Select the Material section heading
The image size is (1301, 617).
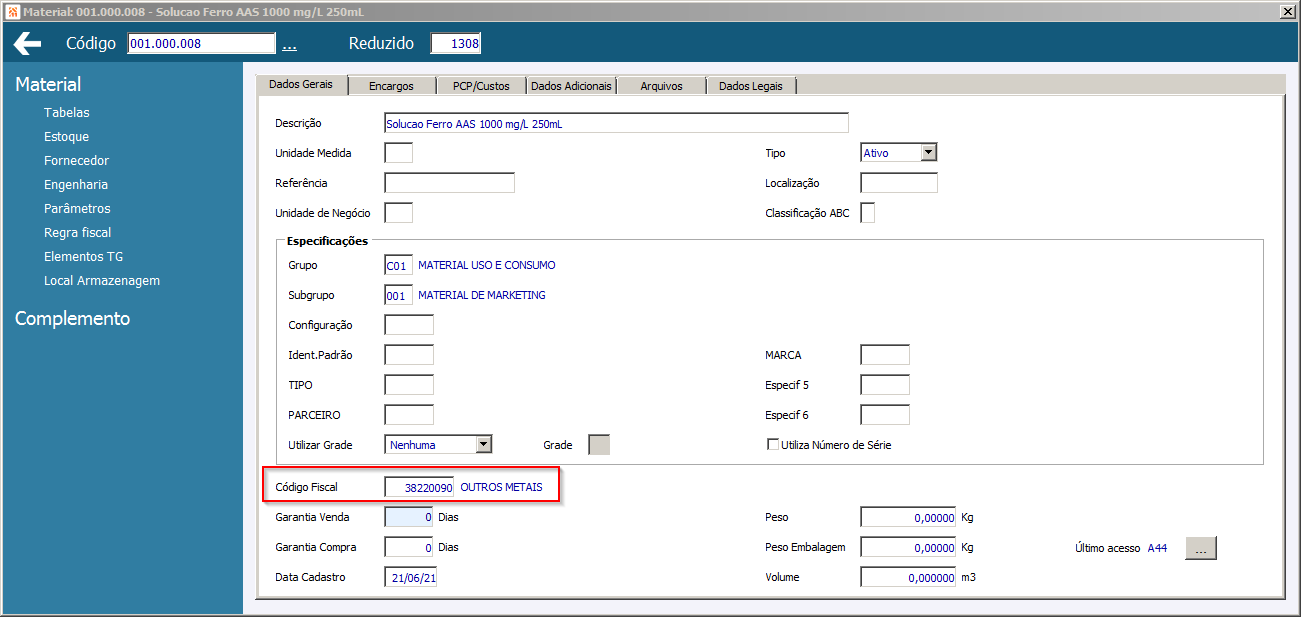48,85
